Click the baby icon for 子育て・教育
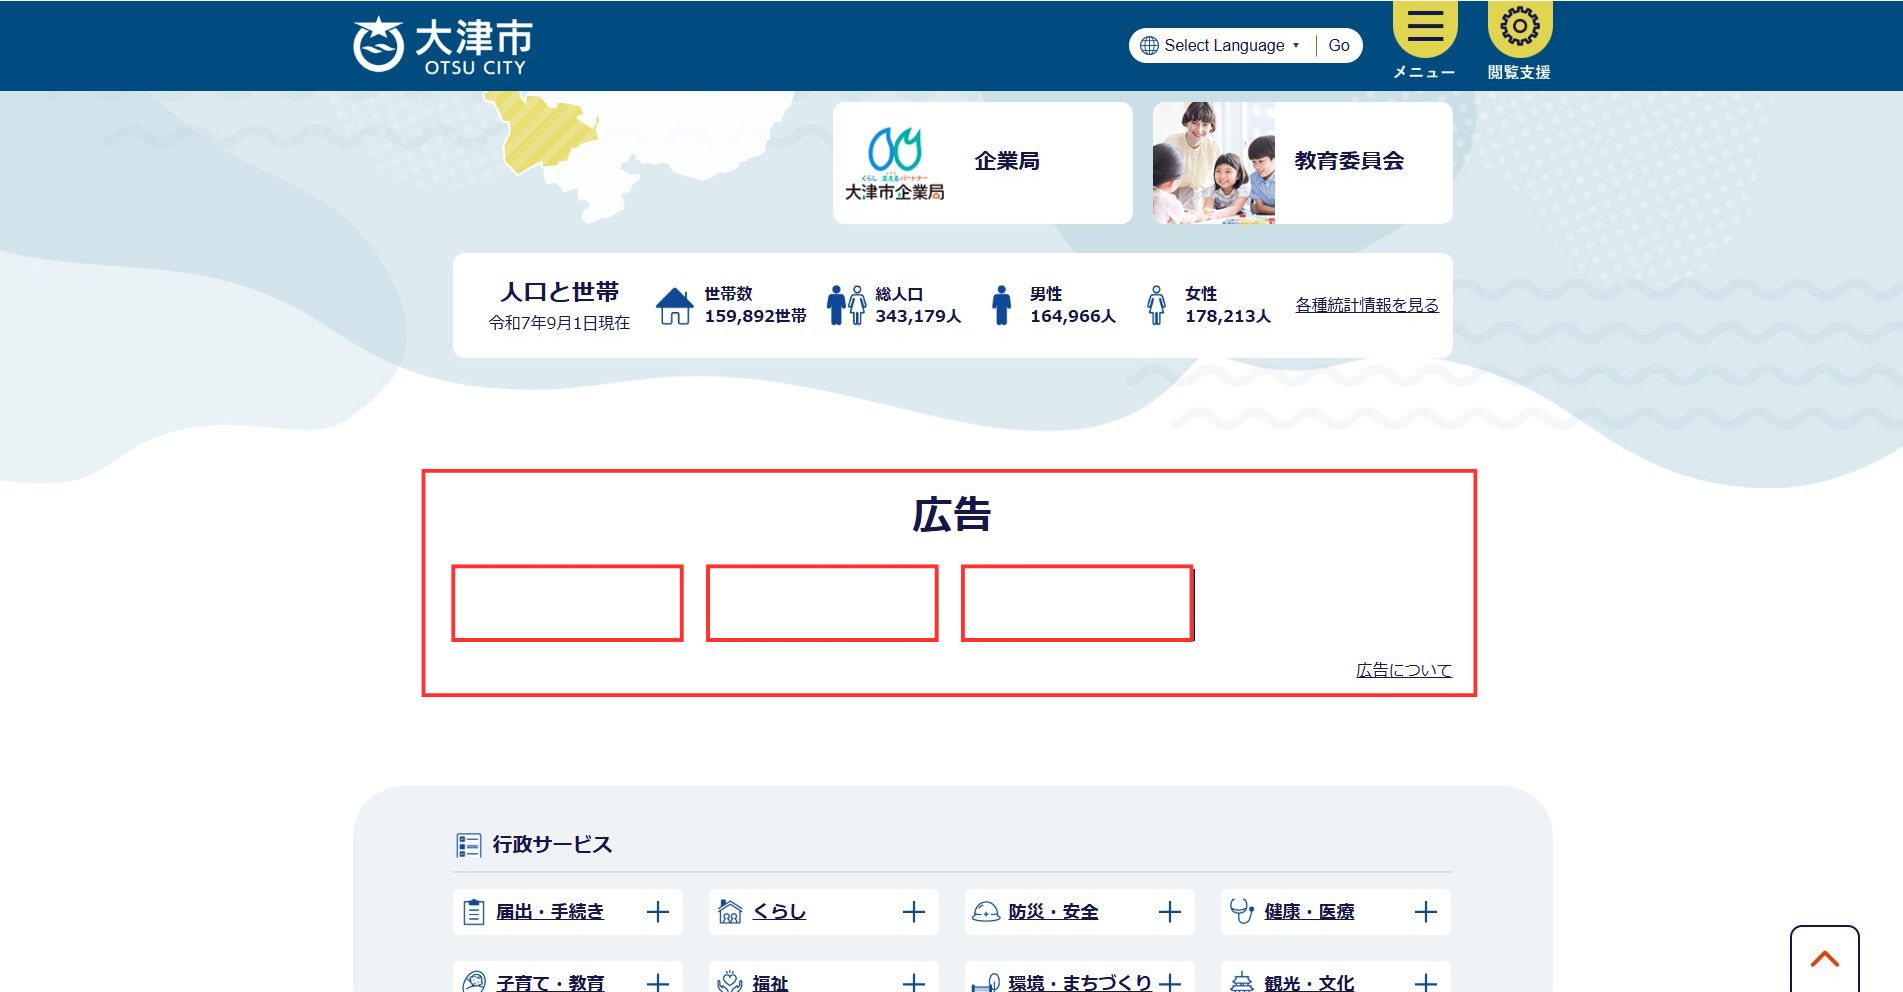This screenshot has height=992, width=1903. [474, 982]
